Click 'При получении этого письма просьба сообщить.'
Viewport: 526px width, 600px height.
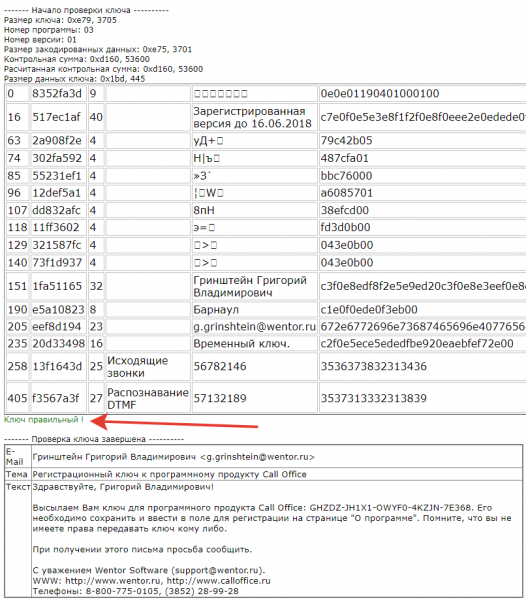[x=142, y=549]
